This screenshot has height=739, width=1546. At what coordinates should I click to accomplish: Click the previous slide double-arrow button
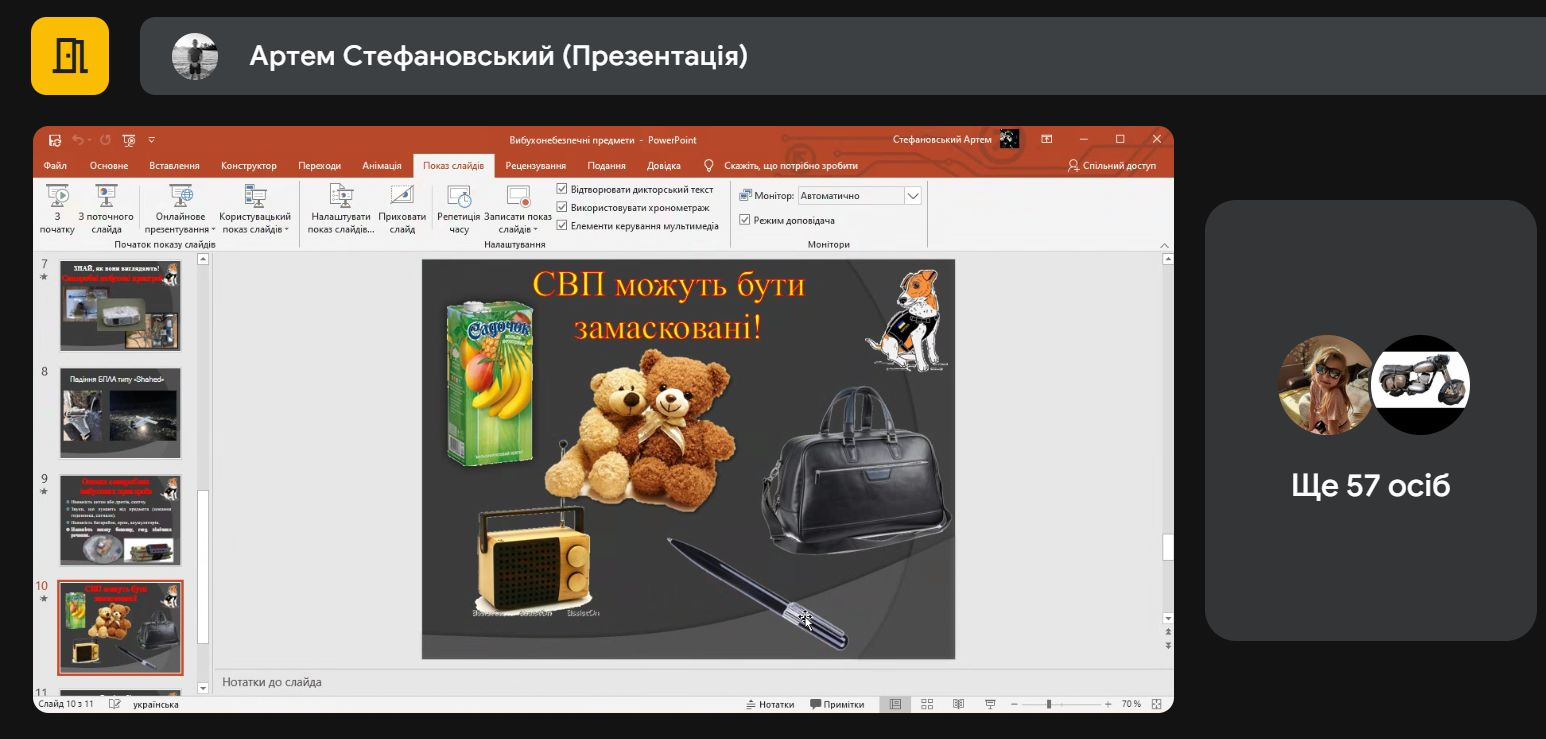pos(1168,632)
